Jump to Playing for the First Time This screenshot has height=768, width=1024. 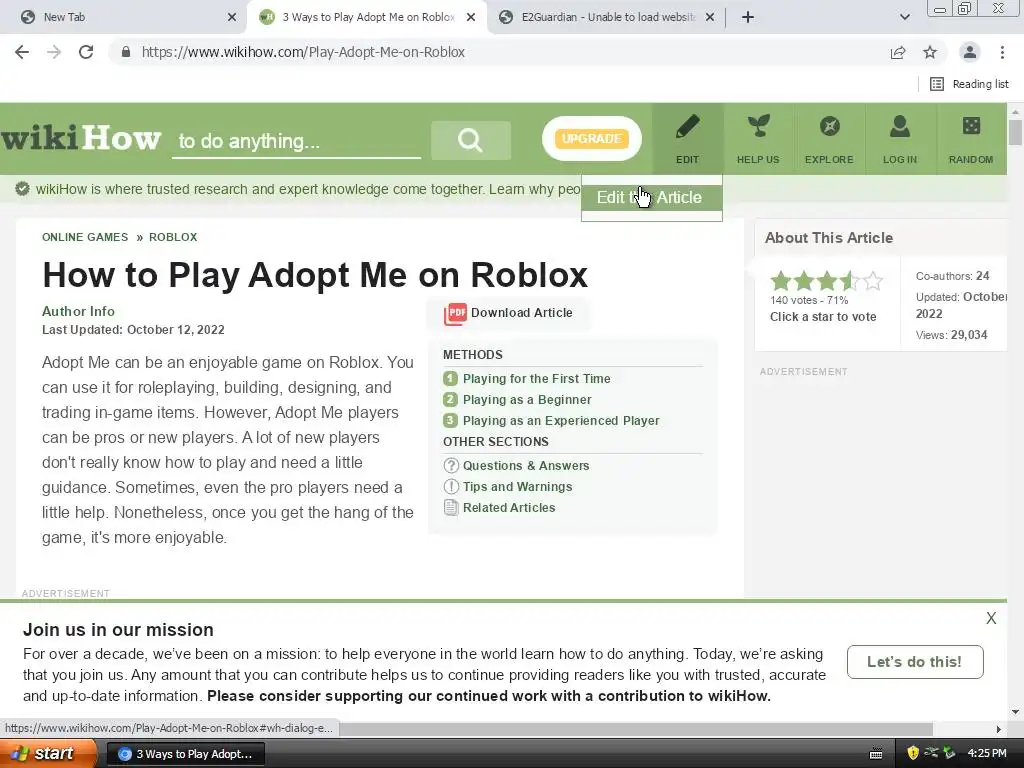click(x=537, y=379)
